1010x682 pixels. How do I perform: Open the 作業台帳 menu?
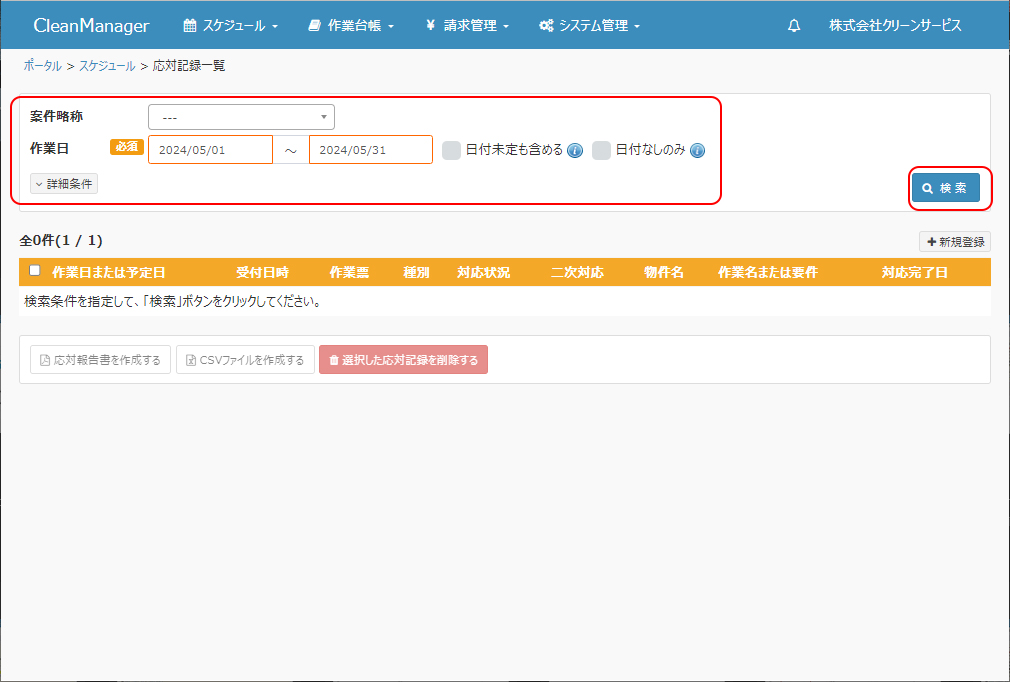351,26
